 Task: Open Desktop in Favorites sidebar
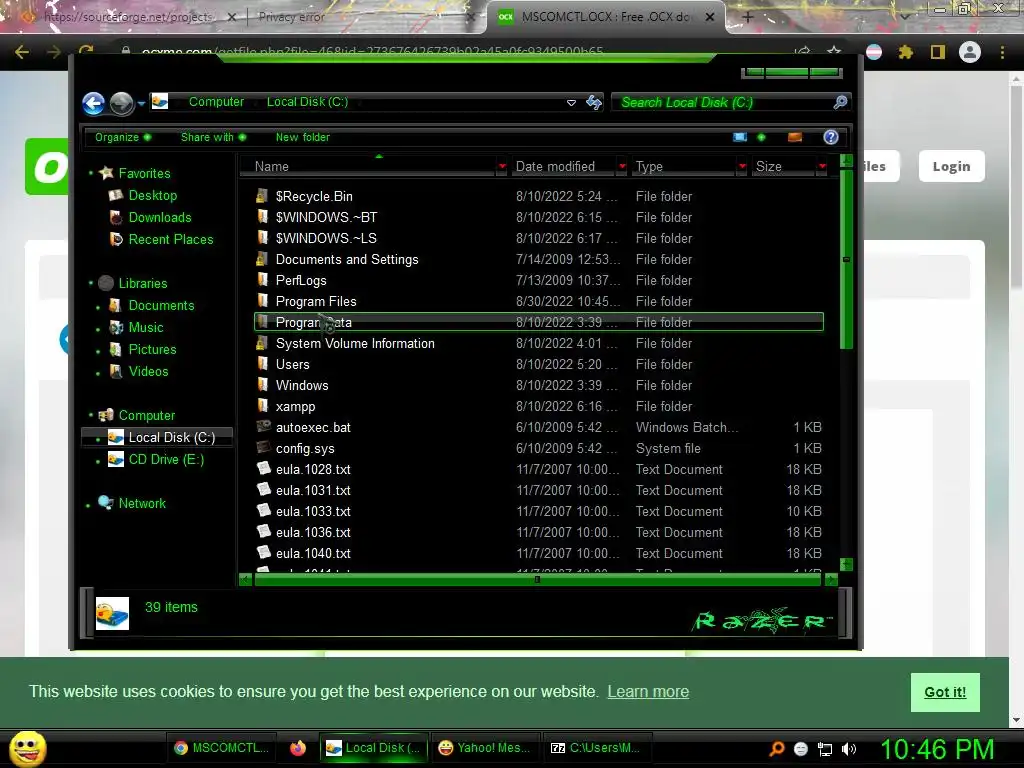pyautogui.click(x=152, y=195)
